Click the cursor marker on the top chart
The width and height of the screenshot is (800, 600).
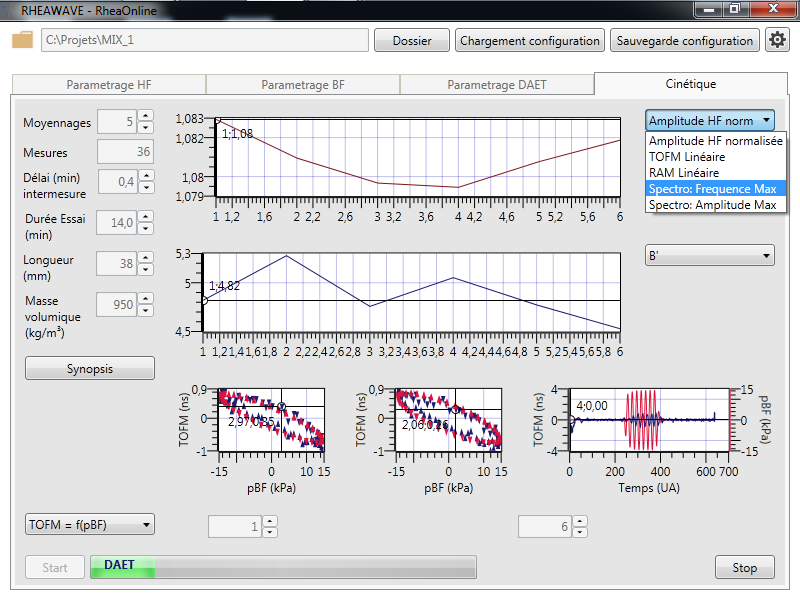[x=217, y=120]
